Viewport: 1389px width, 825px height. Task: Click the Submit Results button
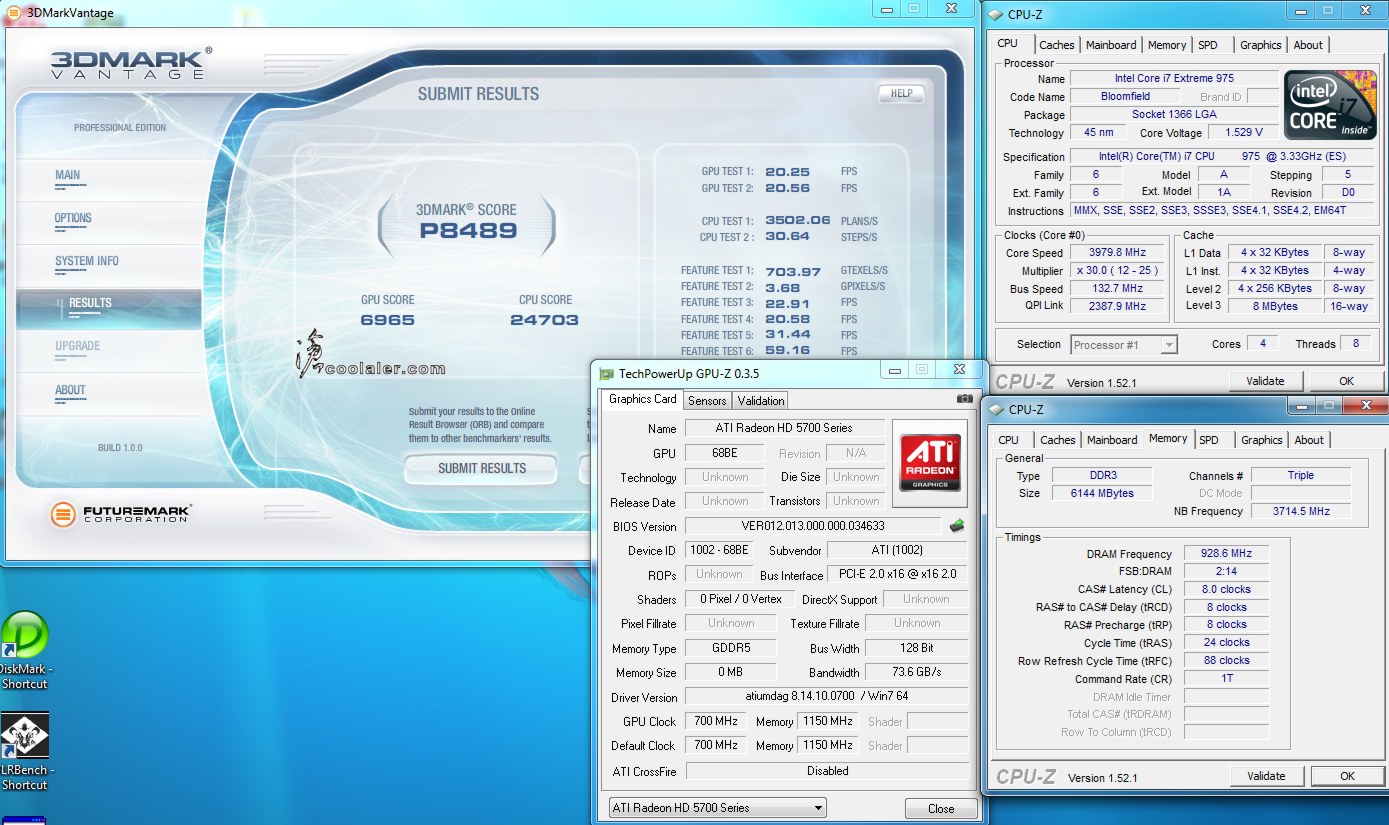[481, 468]
